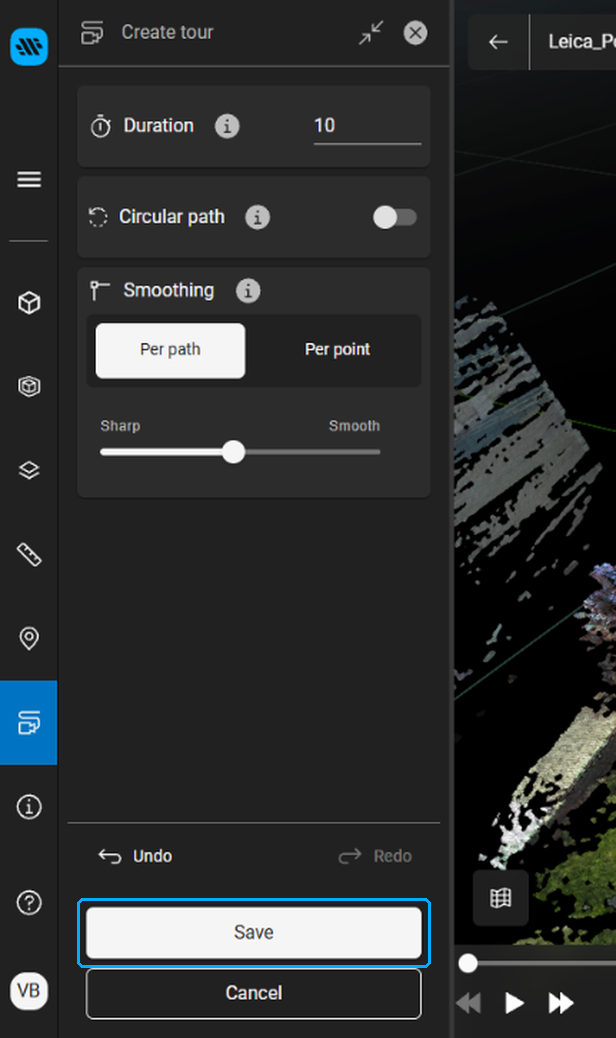Play the tour preview
The height and width of the screenshot is (1038, 616).
(x=514, y=1003)
